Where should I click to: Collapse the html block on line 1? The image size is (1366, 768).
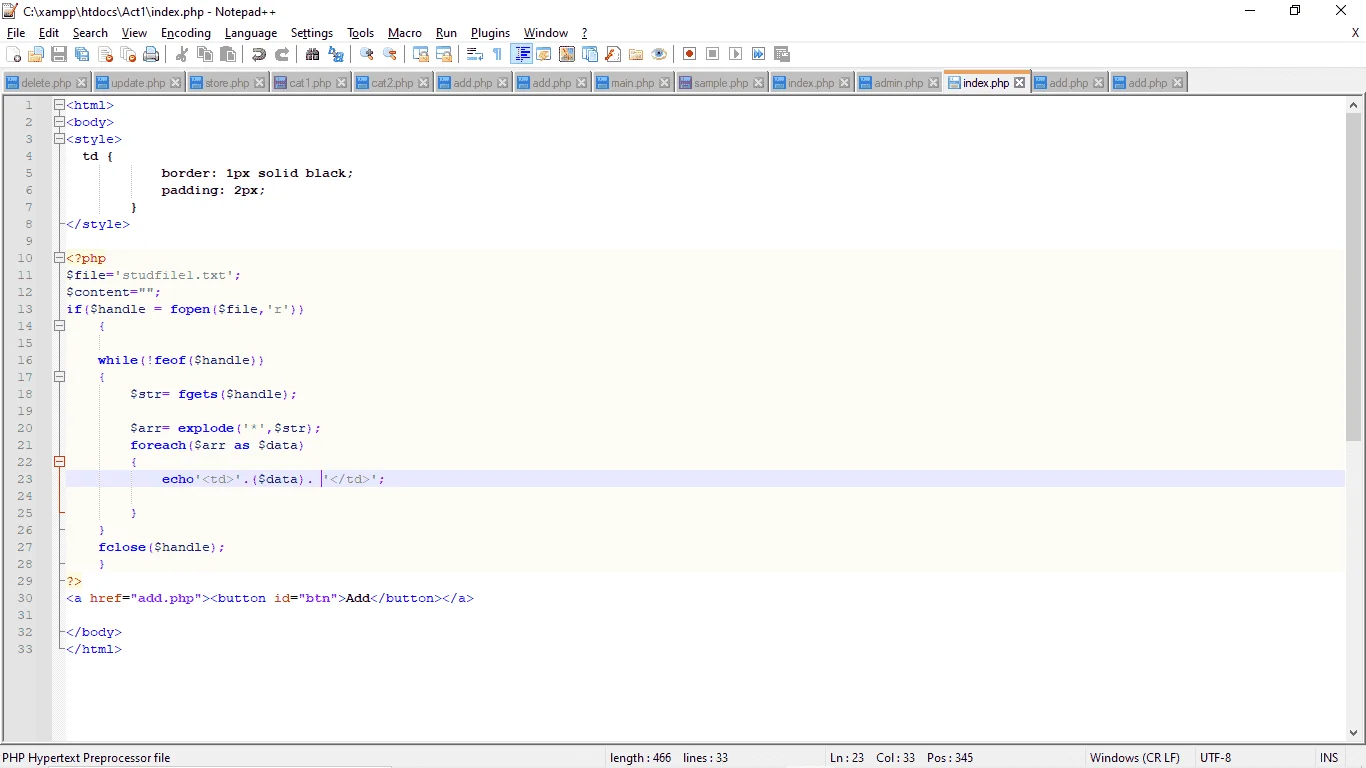click(x=59, y=105)
